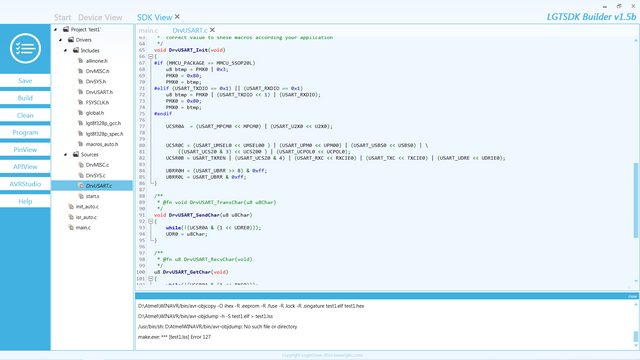This screenshot has width=640, height=360.
Task: Click the Clean button
Action: (x=25, y=115)
